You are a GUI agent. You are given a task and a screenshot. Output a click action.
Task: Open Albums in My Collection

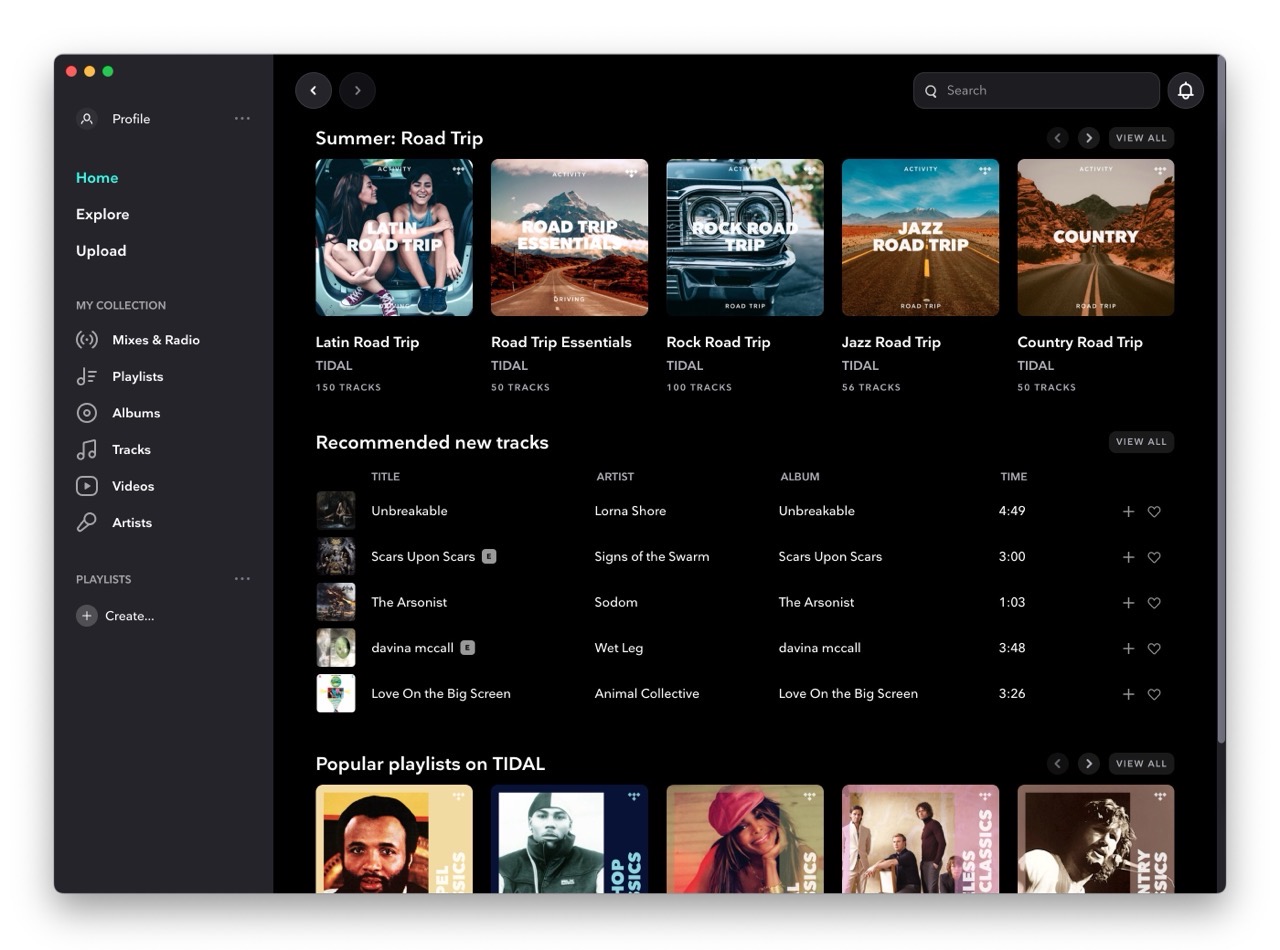pos(136,413)
